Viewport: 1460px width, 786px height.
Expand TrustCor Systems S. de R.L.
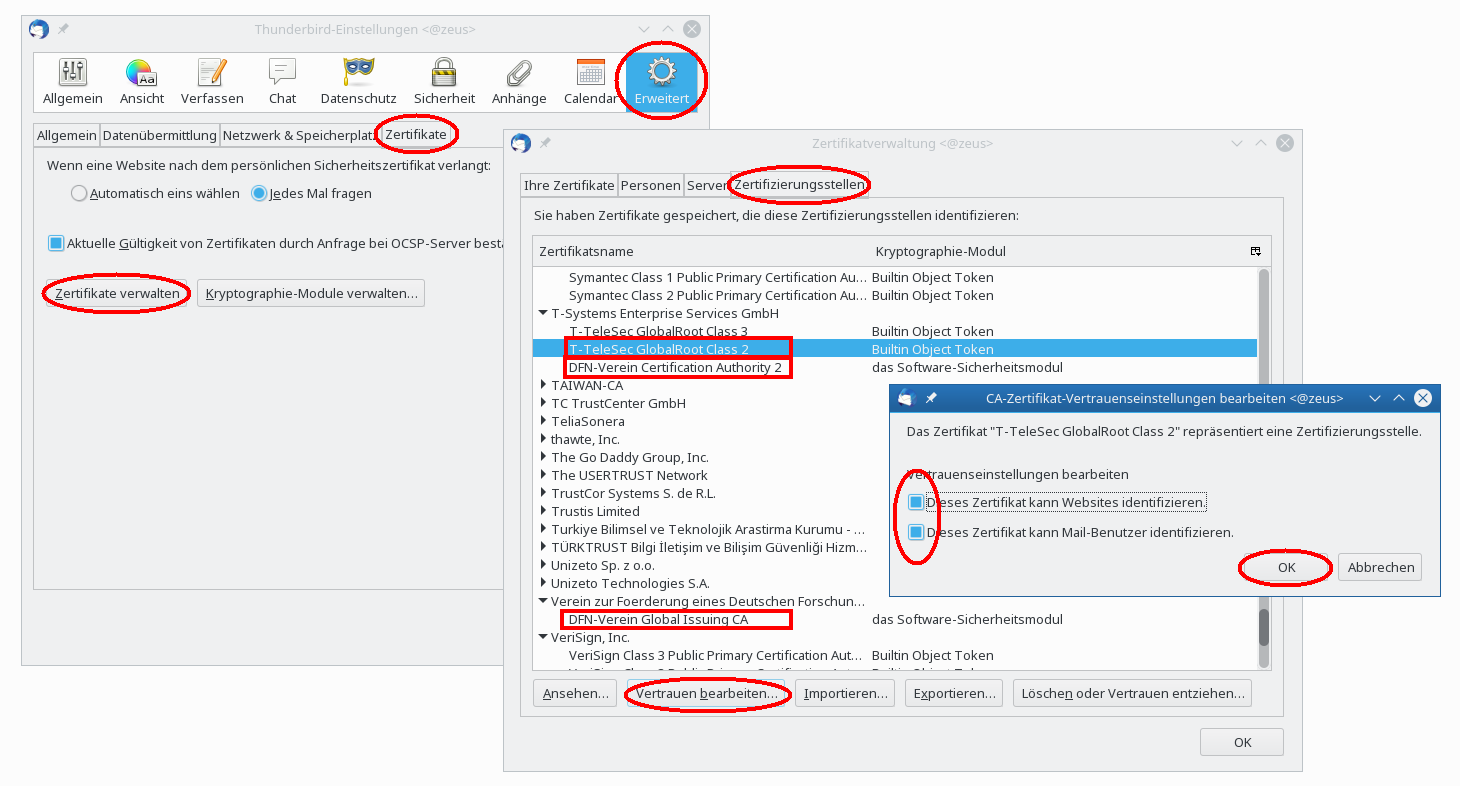pyautogui.click(x=543, y=493)
